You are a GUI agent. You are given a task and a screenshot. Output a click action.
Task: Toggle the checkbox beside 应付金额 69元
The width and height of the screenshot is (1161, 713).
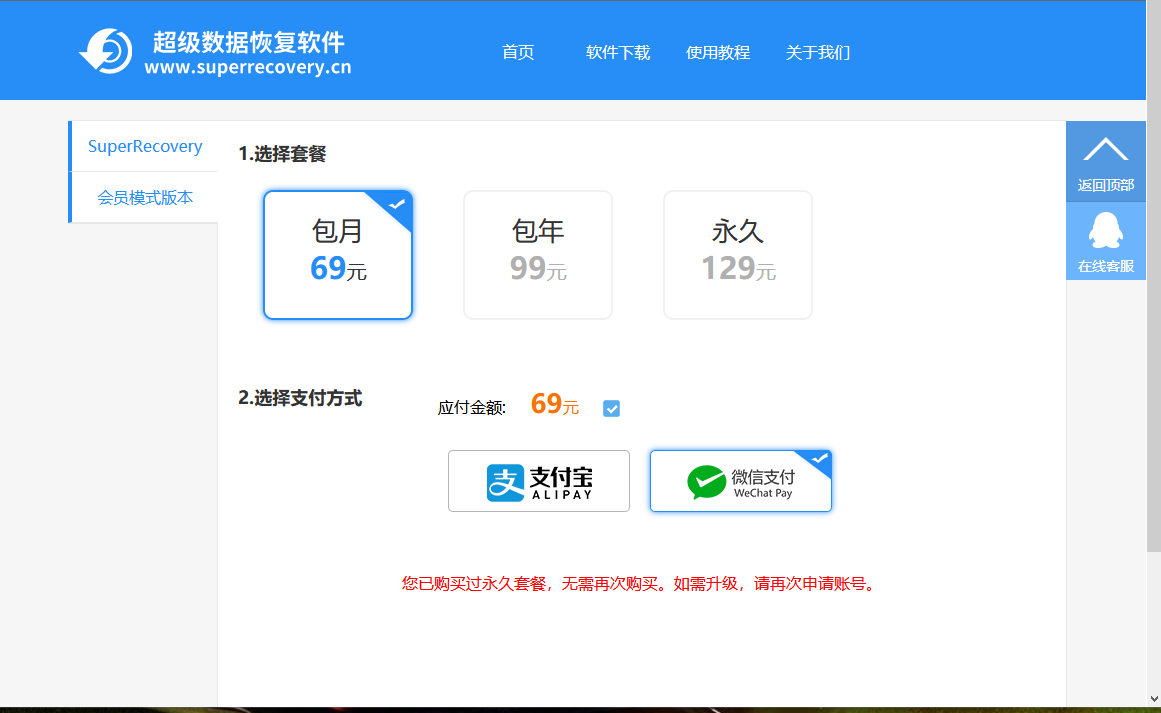[x=611, y=409]
